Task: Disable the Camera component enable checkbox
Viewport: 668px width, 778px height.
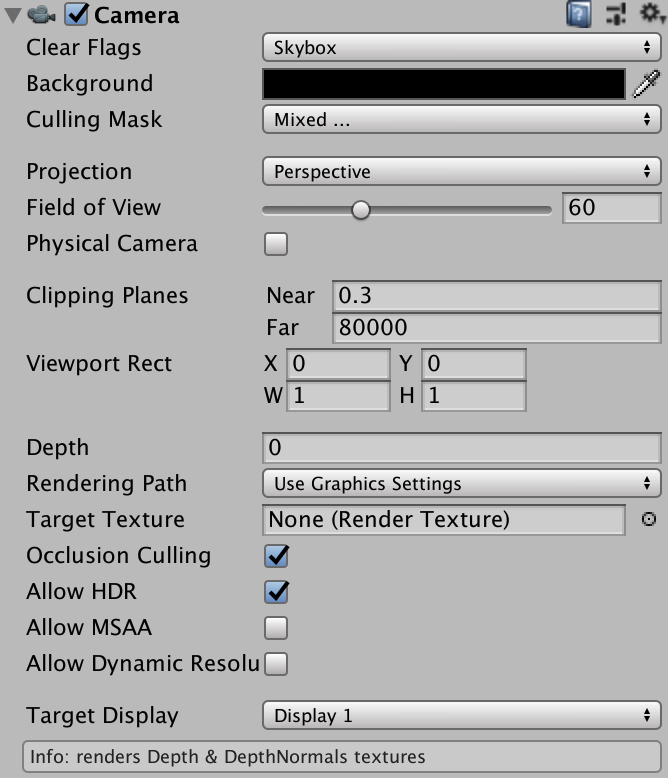Action: [x=78, y=15]
